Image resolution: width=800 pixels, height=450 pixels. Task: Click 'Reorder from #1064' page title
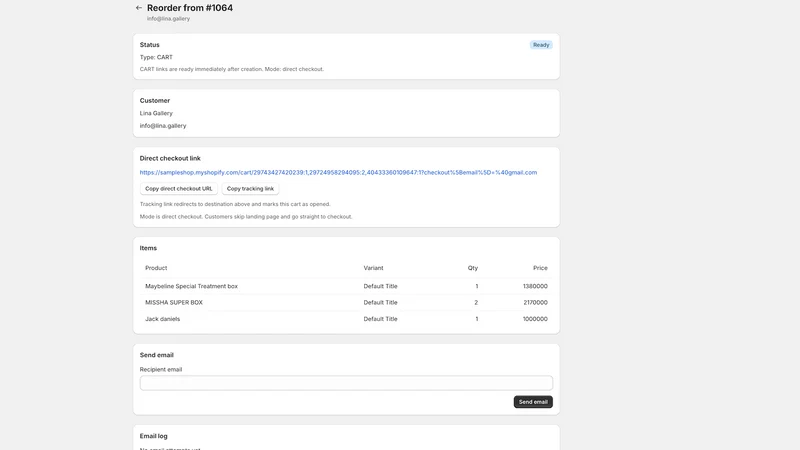click(x=190, y=8)
